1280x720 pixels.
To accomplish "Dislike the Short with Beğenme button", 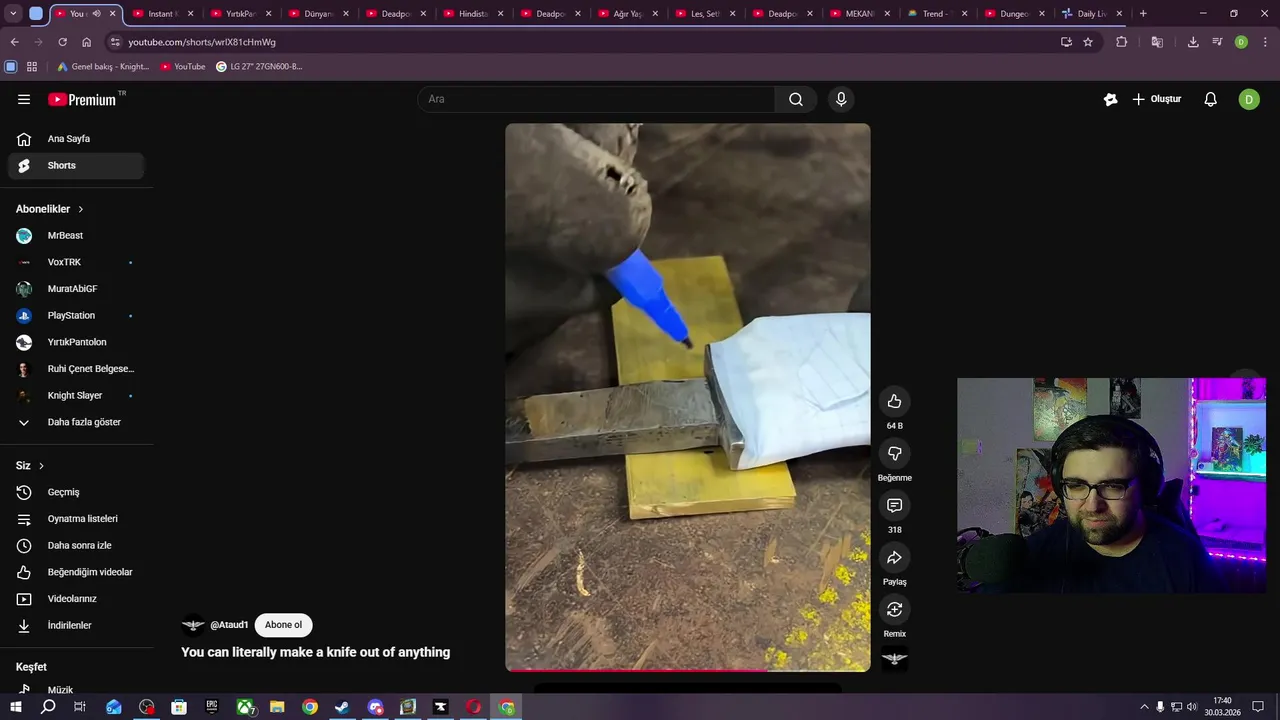I will (x=894, y=453).
